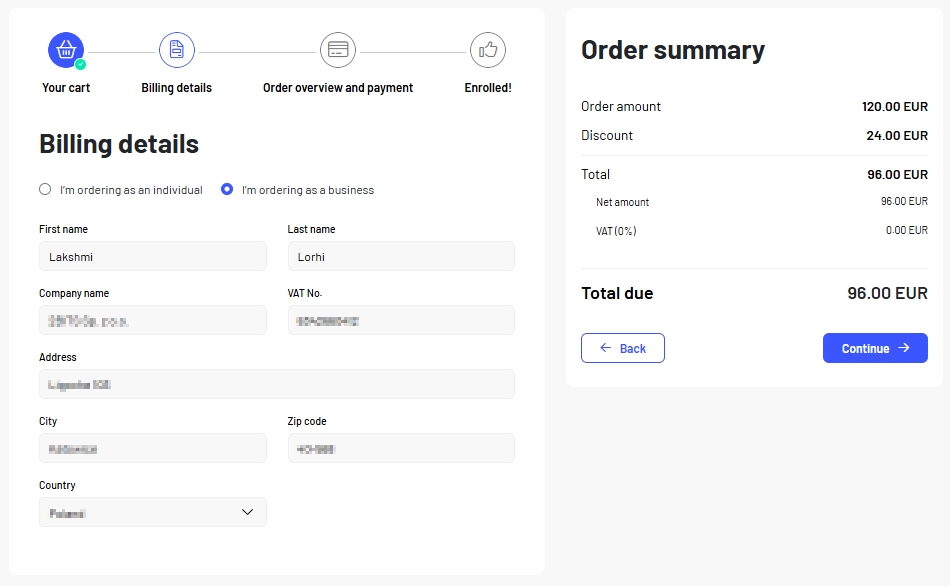
Task: Click the Total due 96.00 EUR value
Action: coord(887,293)
